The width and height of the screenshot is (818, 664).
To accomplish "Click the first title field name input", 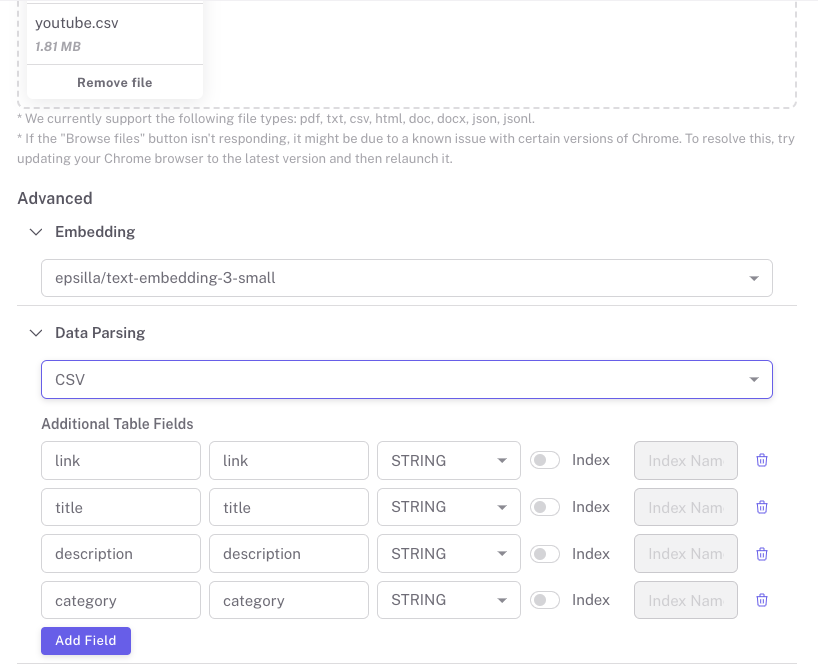I will pyautogui.click(x=121, y=507).
